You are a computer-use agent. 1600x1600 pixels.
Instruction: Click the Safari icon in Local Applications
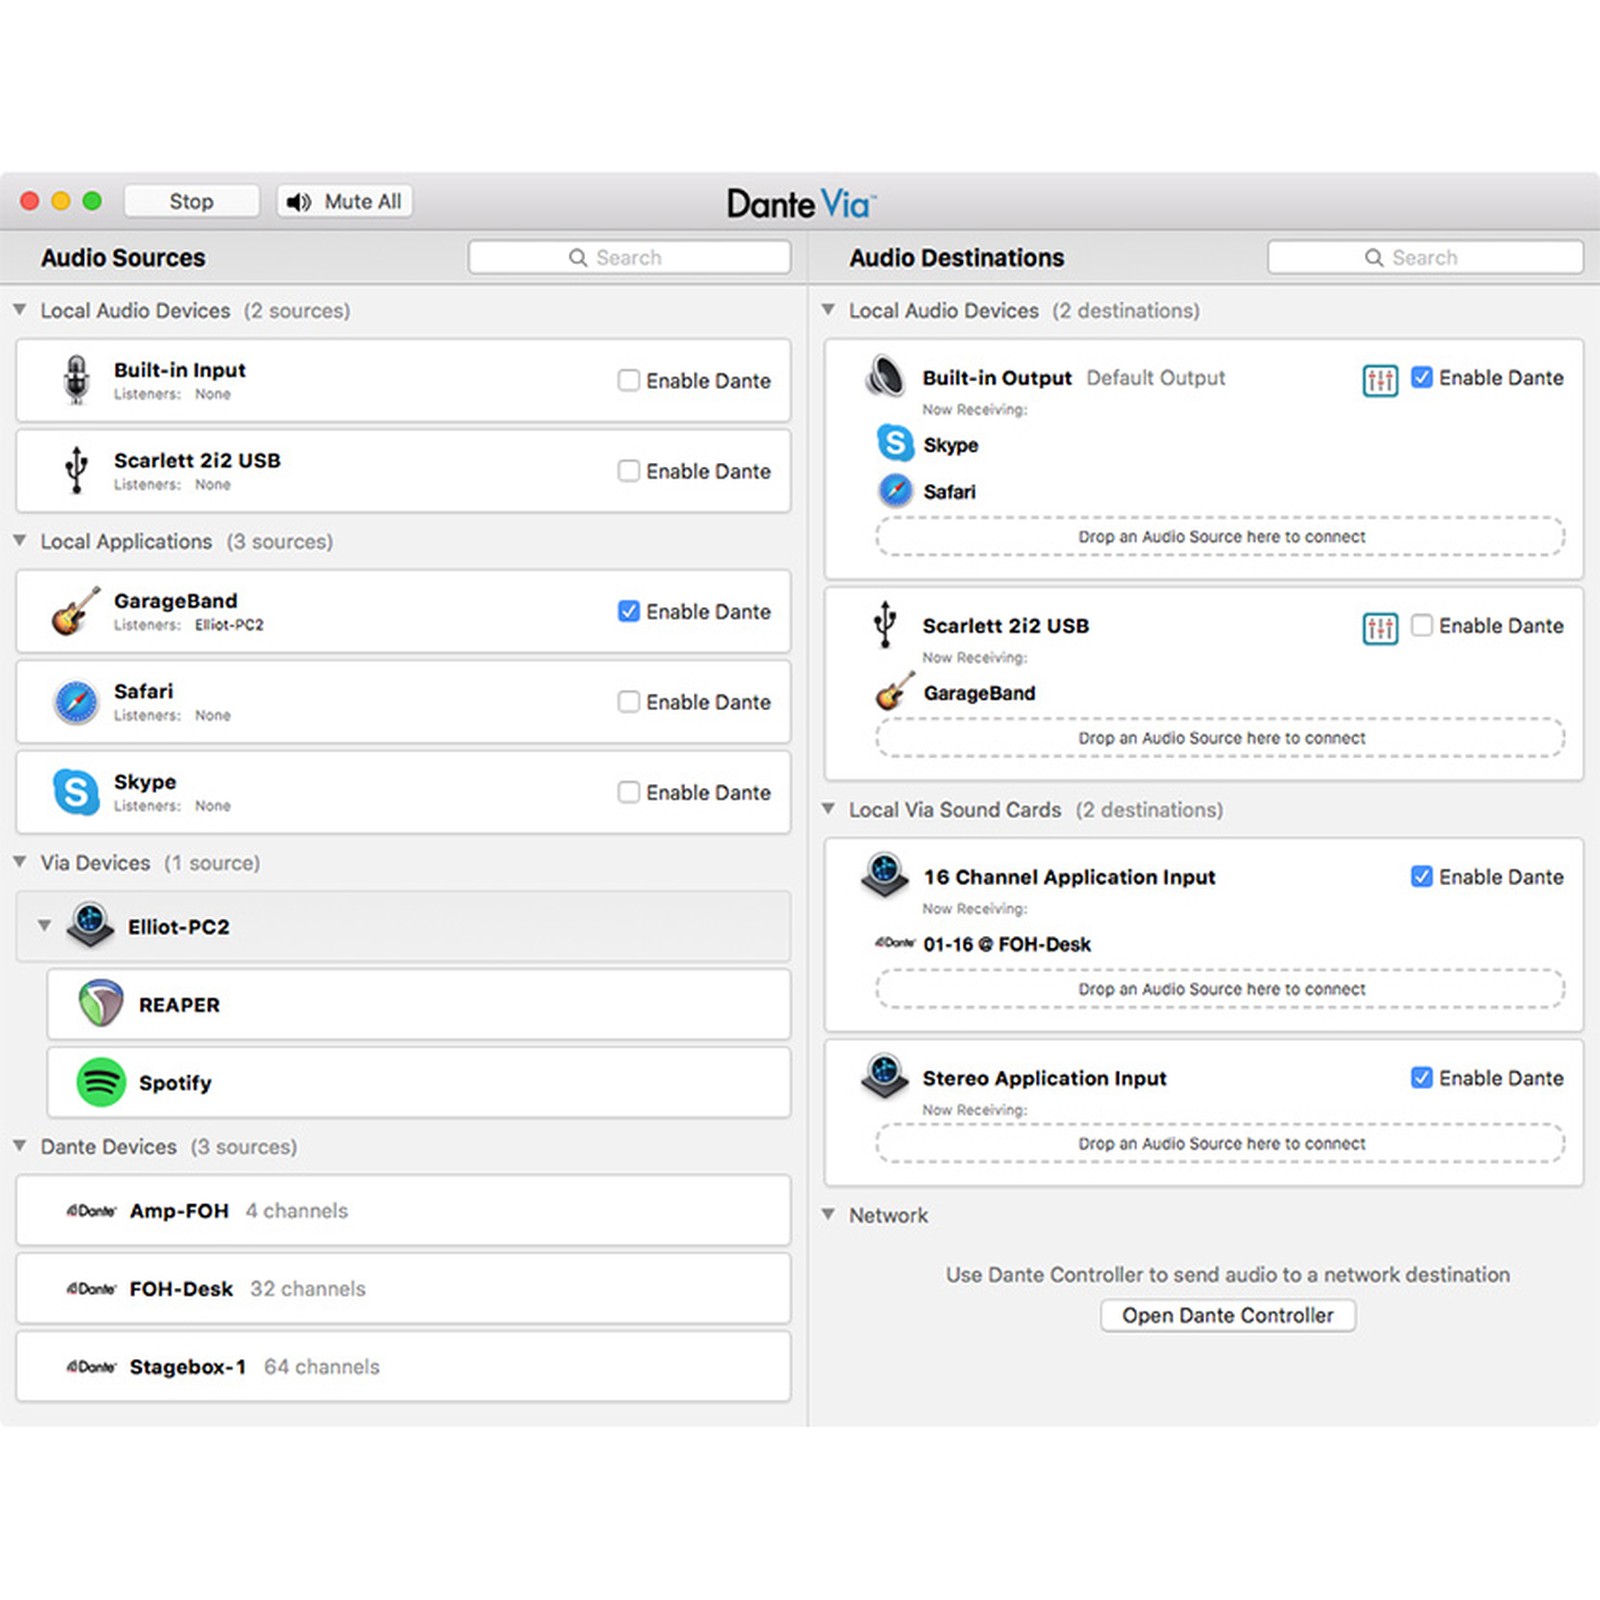coord(75,701)
